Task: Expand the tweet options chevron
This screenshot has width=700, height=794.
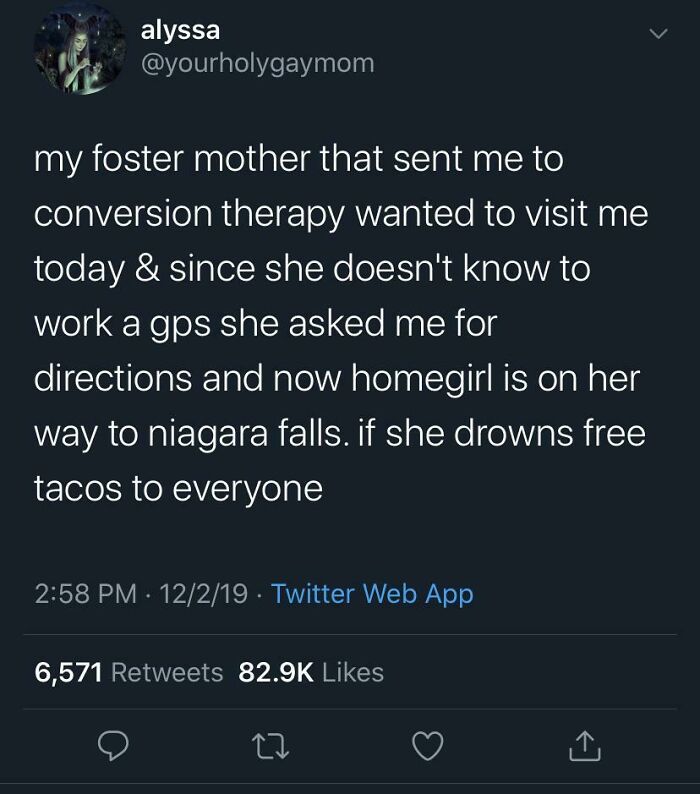Action: click(x=657, y=34)
